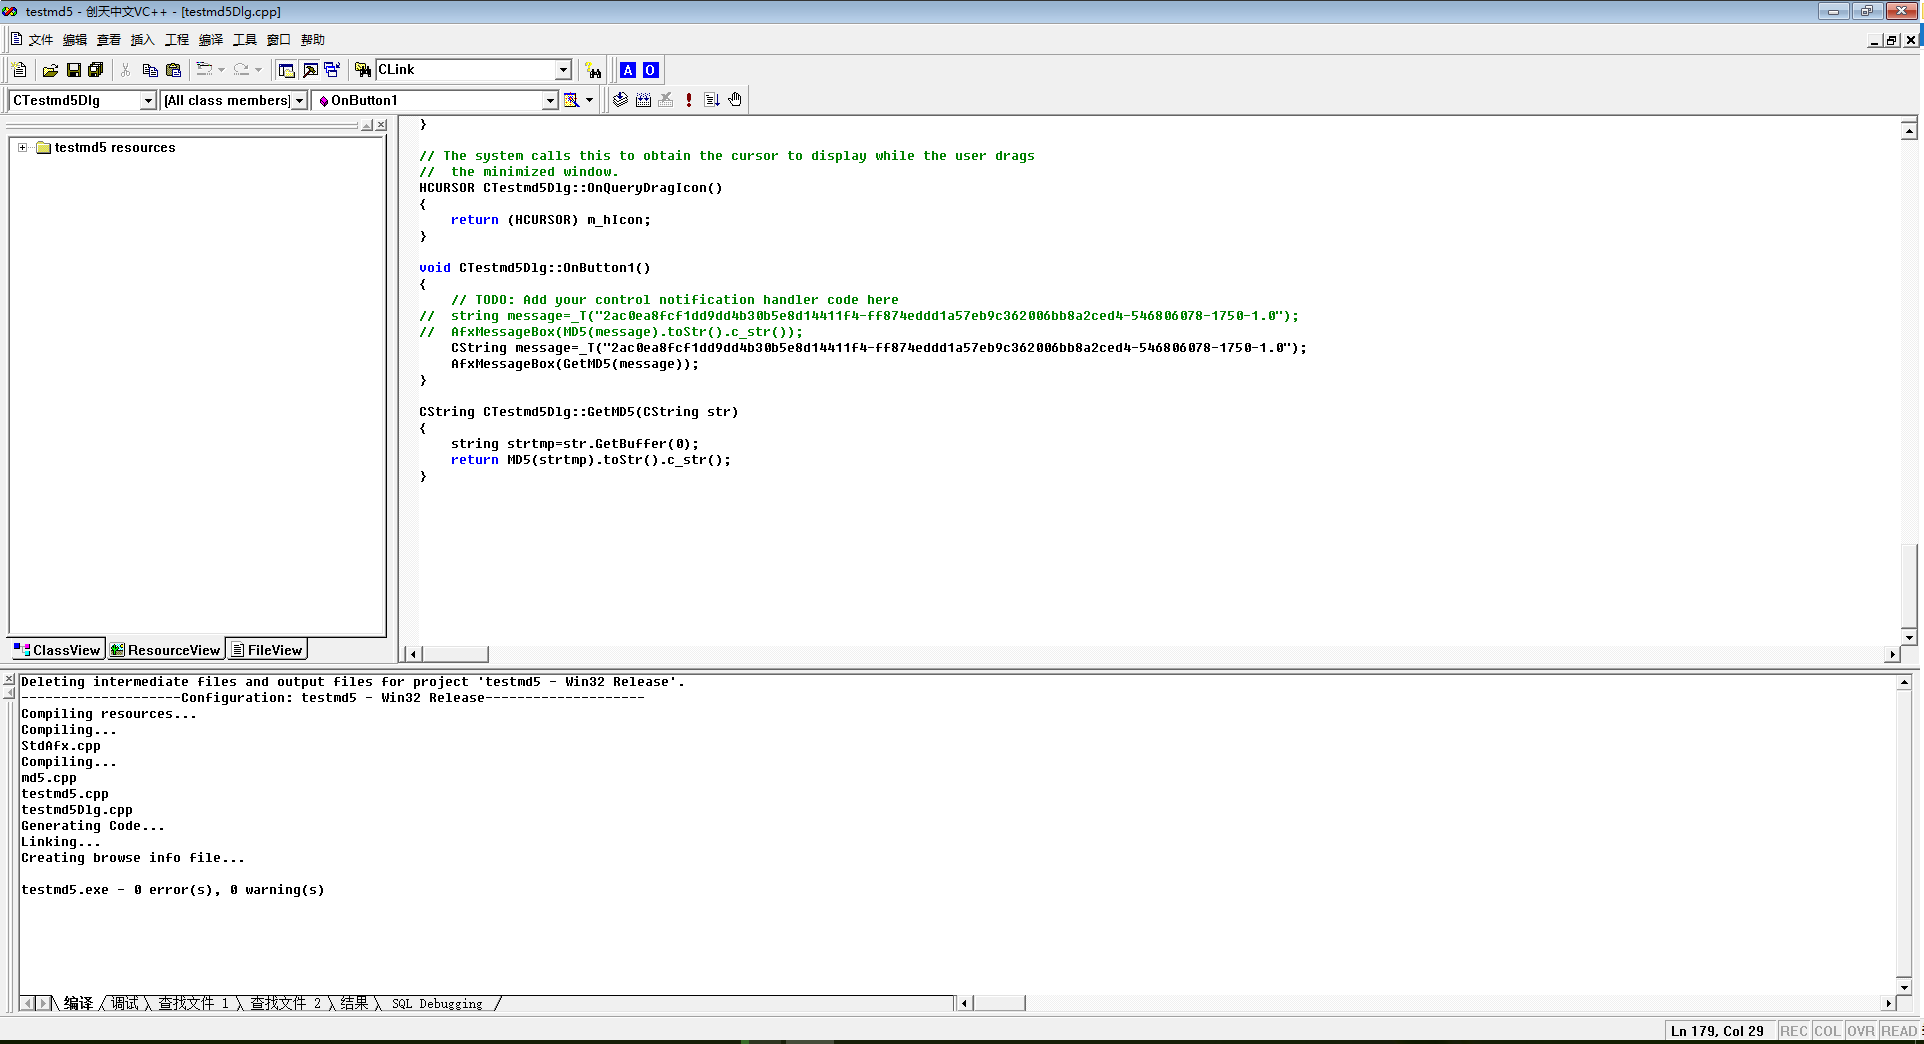Close the workspace panel with X
The height and width of the screenshot is (1044, 1924).
(381, 125)
